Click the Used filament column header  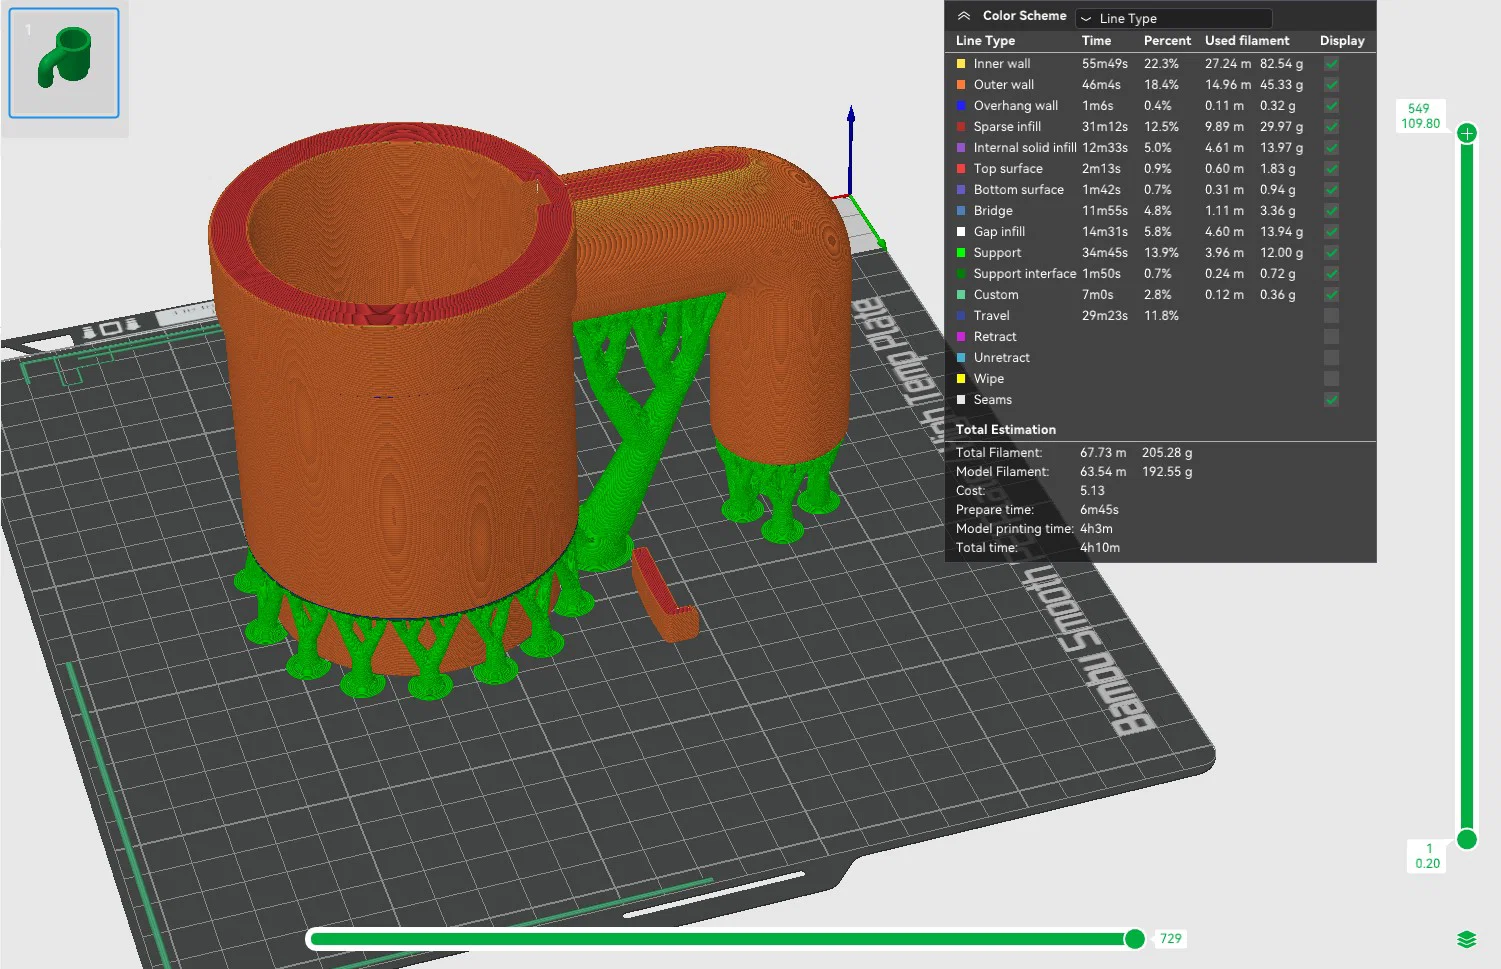[1247, 41]
